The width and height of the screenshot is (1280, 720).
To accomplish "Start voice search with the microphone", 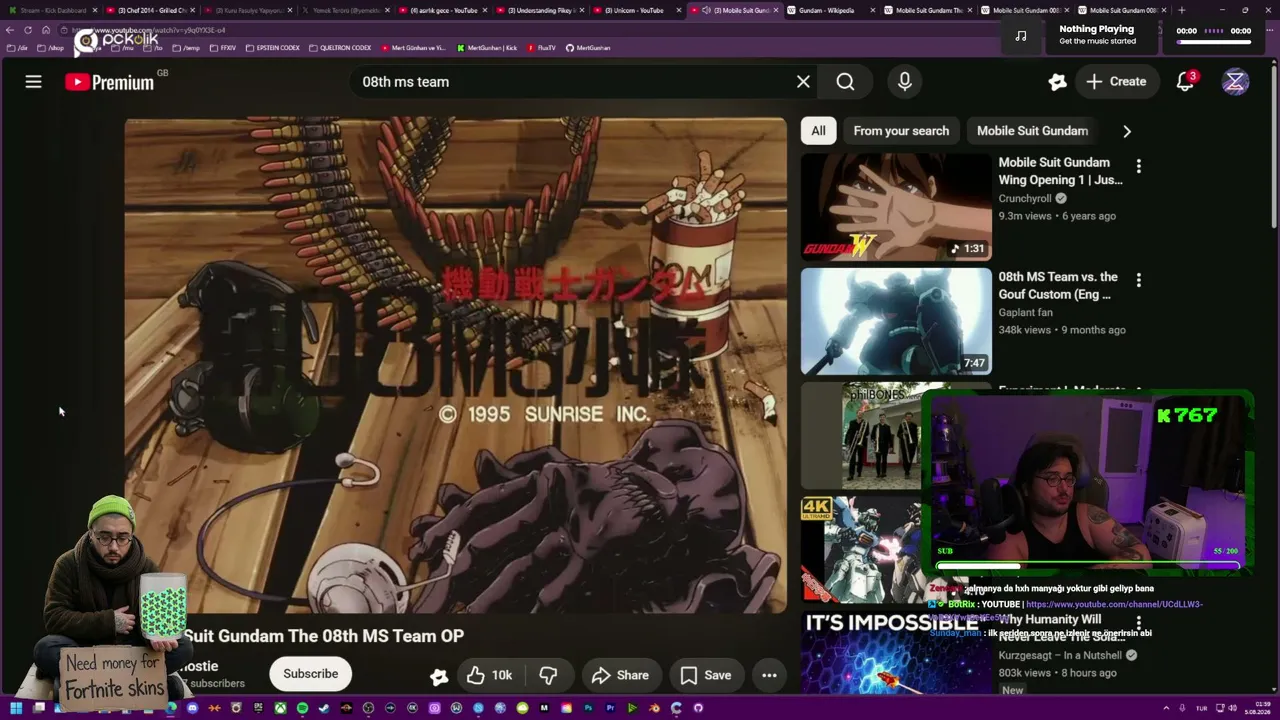I will point(905,82).
